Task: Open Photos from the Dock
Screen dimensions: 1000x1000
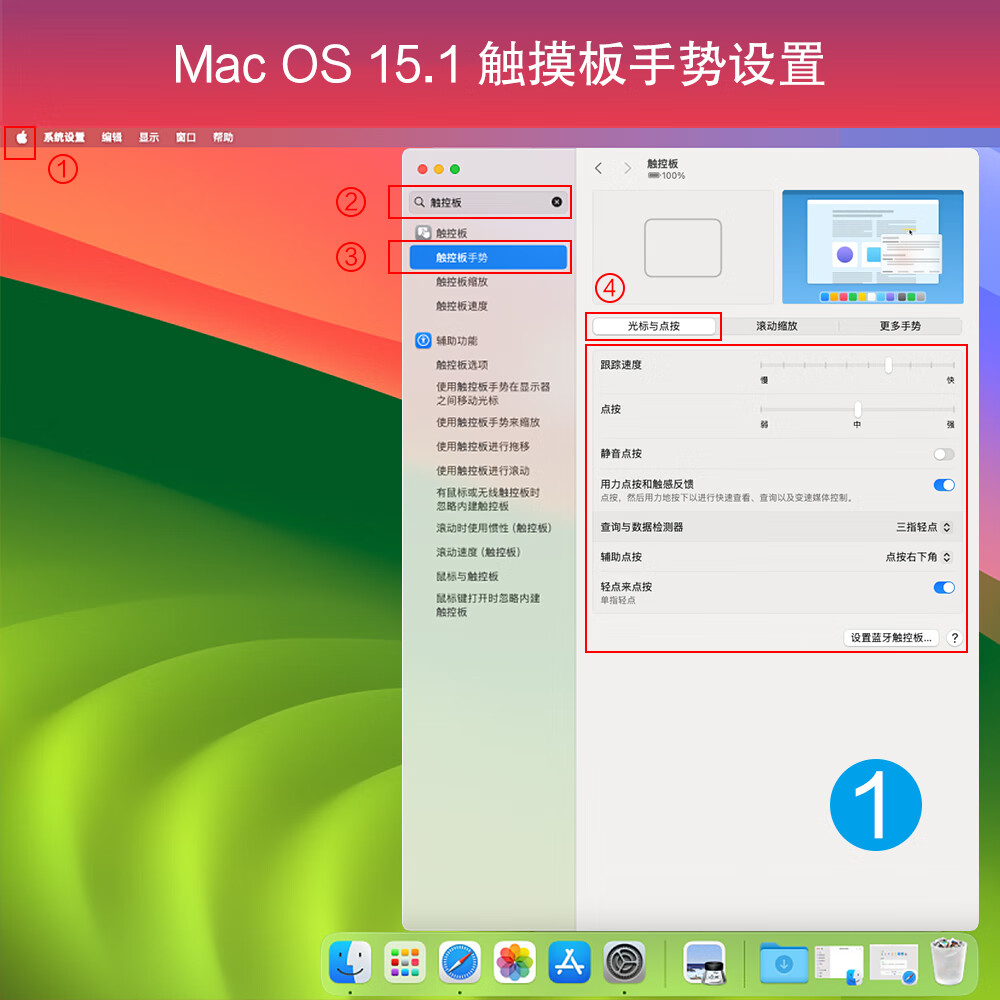Action: click(515, 962)
